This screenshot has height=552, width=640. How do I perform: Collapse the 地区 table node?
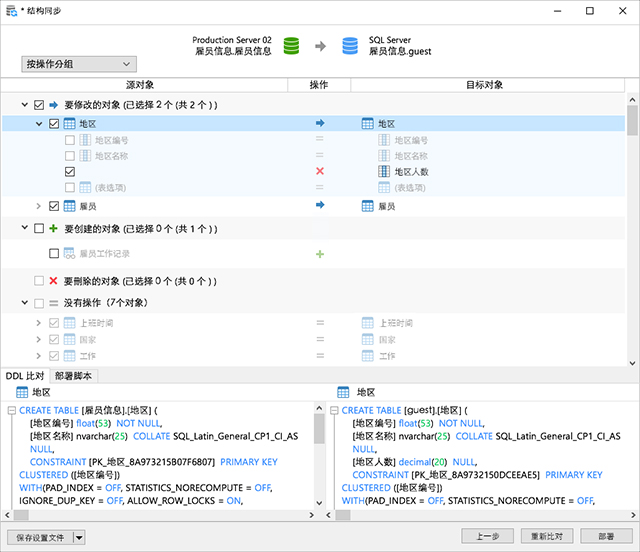[x=39, y=124]
